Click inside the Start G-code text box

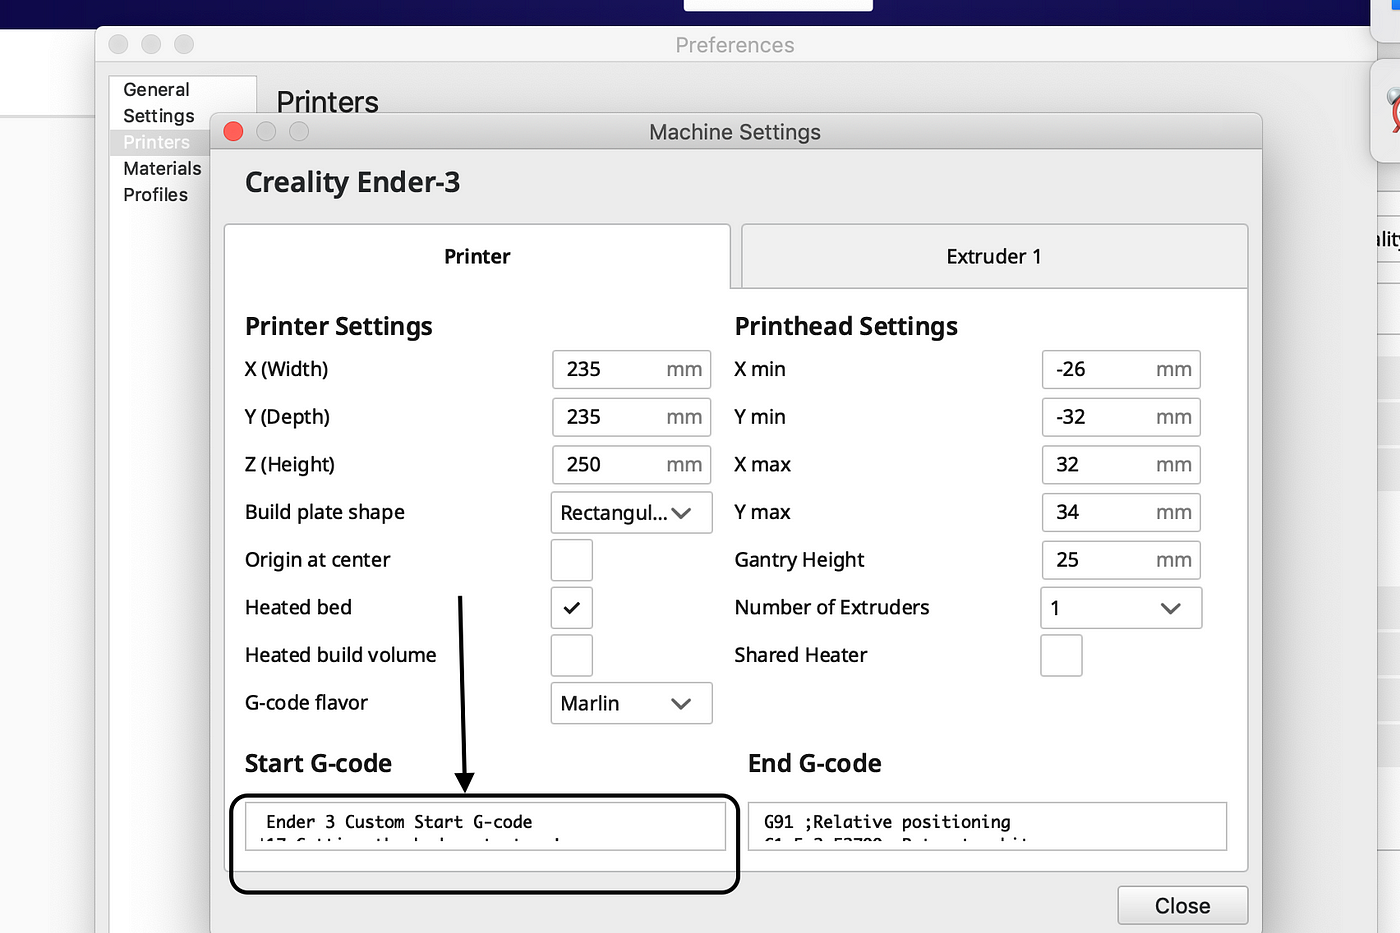485,826
